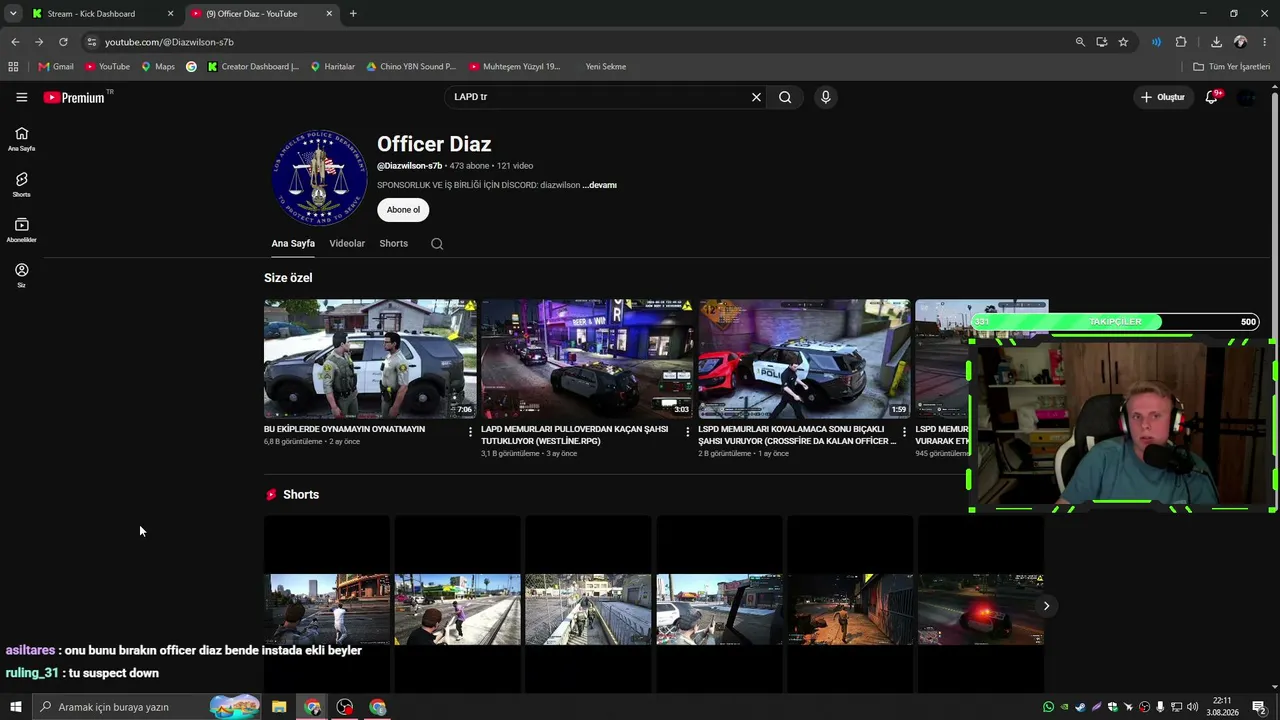The image size is (1280, 720).
Task: Open Chrome downloads
Action: [x=1216, y=42]
